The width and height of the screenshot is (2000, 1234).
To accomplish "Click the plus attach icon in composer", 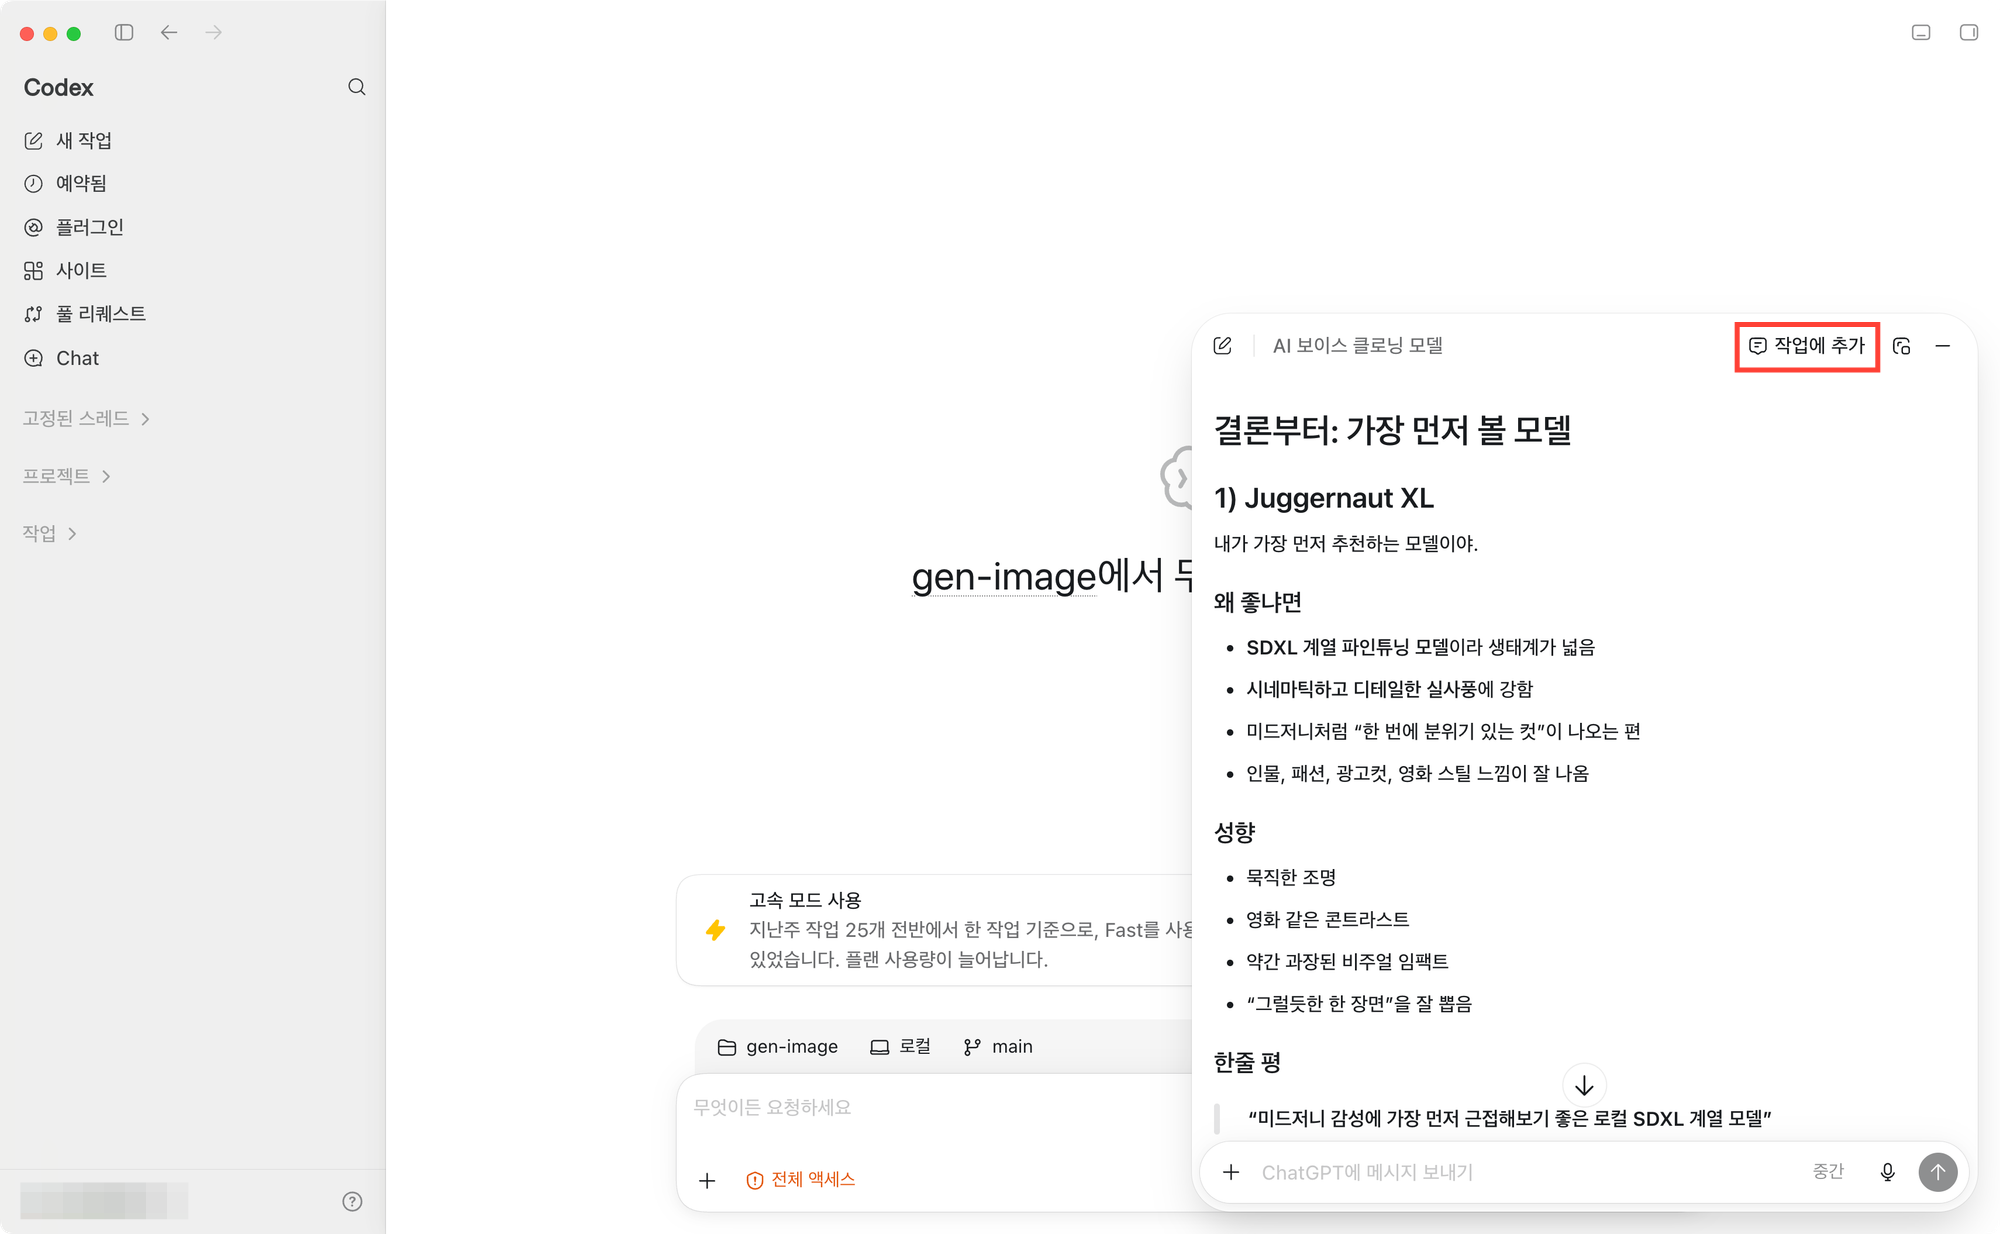I will [707, 1181].
